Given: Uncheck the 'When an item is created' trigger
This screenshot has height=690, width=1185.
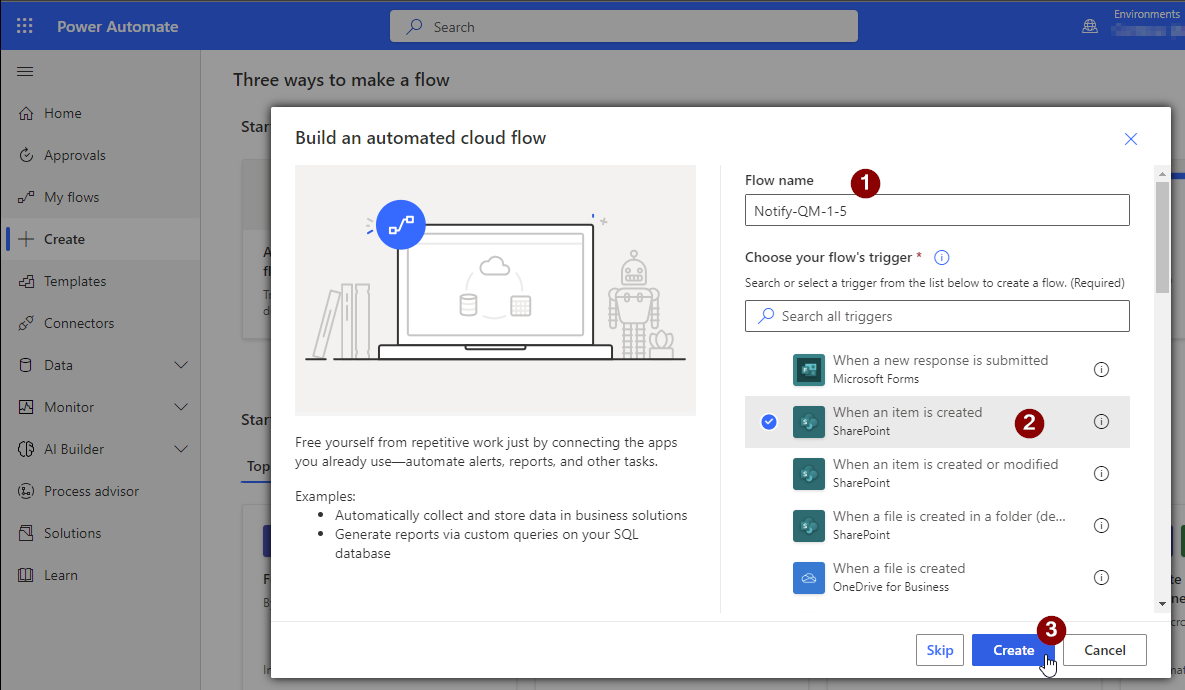Looking at the screenshot, I should point(769,422).
